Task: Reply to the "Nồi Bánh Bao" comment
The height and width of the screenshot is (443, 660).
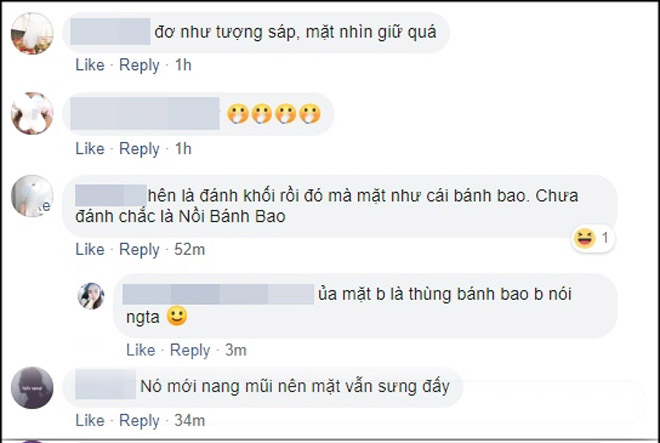Action: [x=139, y=249]
